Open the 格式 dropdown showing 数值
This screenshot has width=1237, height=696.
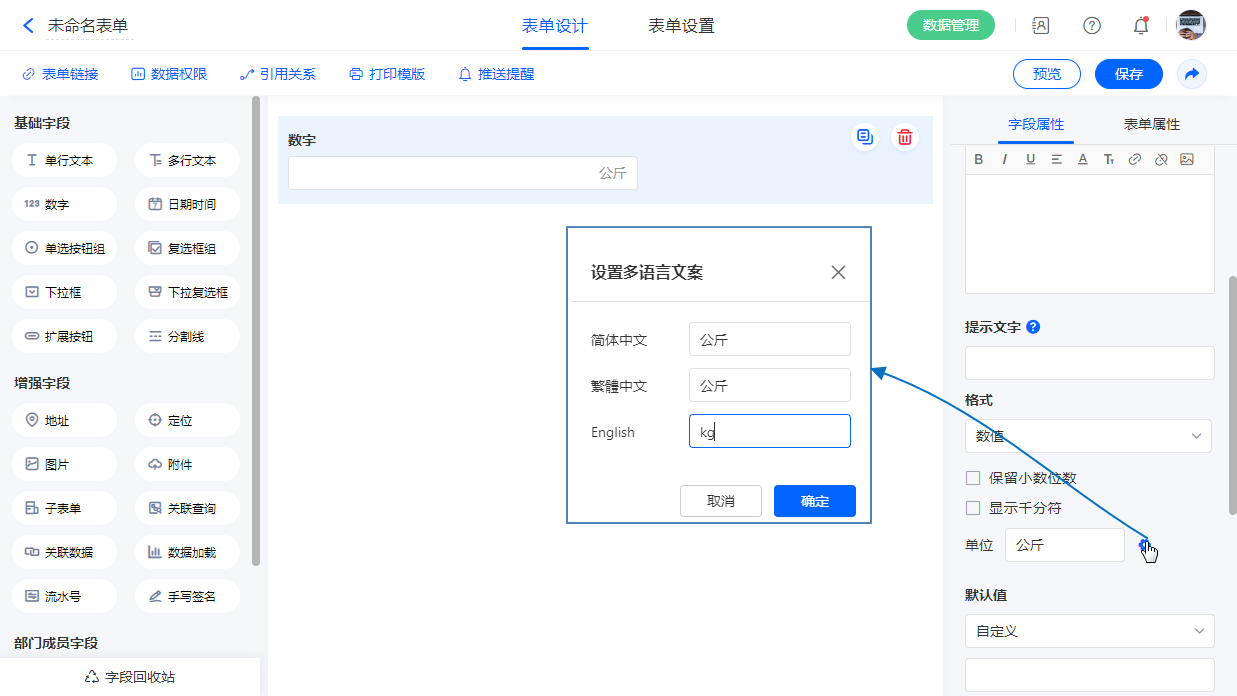1088,436
